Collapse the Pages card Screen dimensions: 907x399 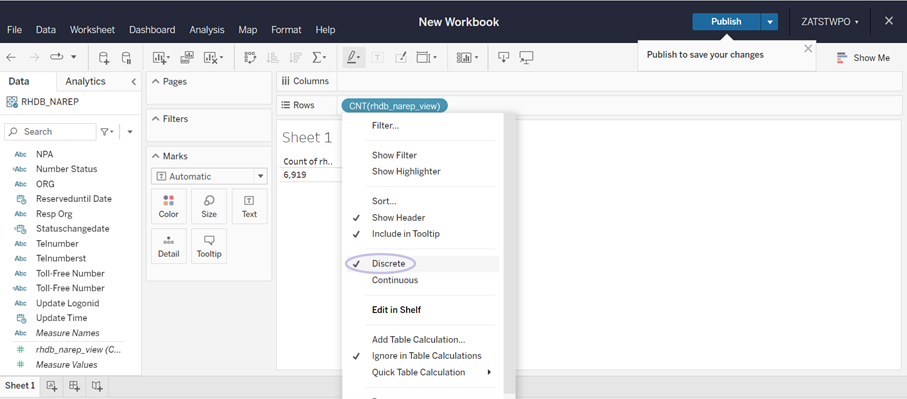point(155,82)
